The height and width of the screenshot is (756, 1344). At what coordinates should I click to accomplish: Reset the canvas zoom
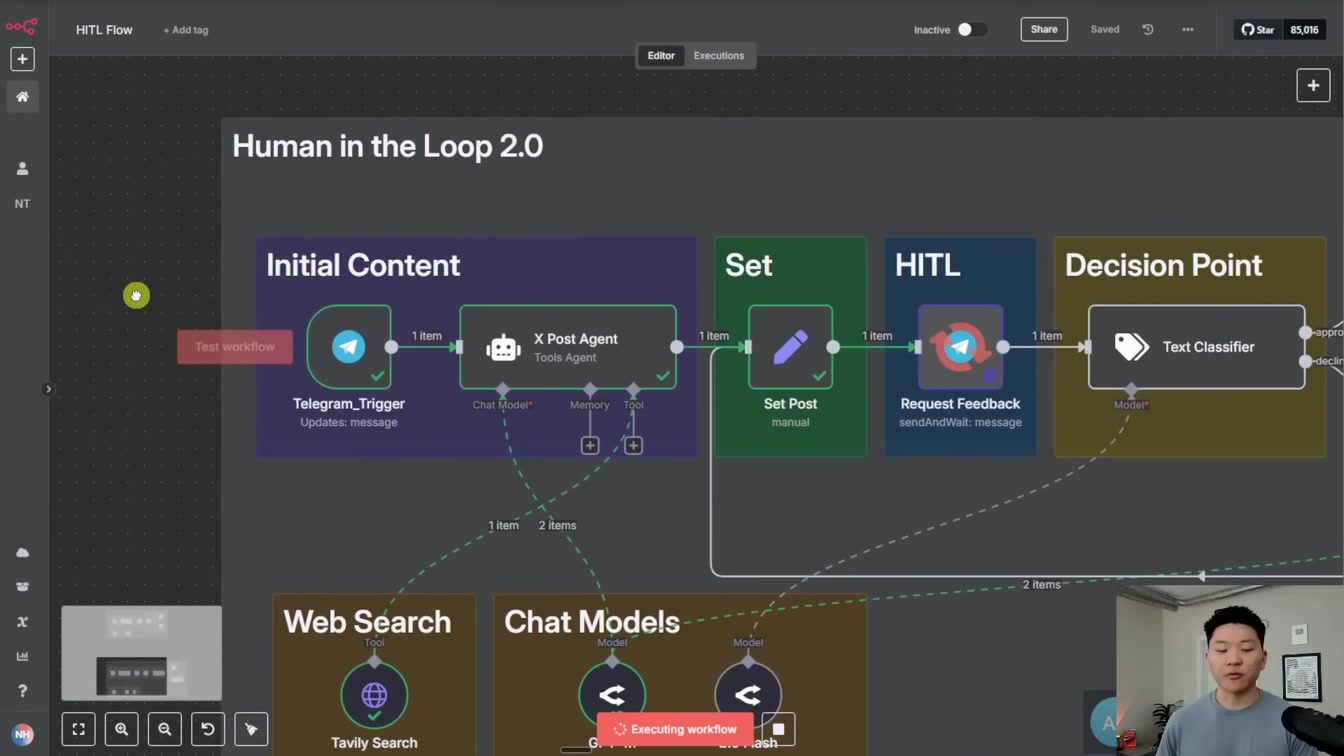tap(208, 730)
